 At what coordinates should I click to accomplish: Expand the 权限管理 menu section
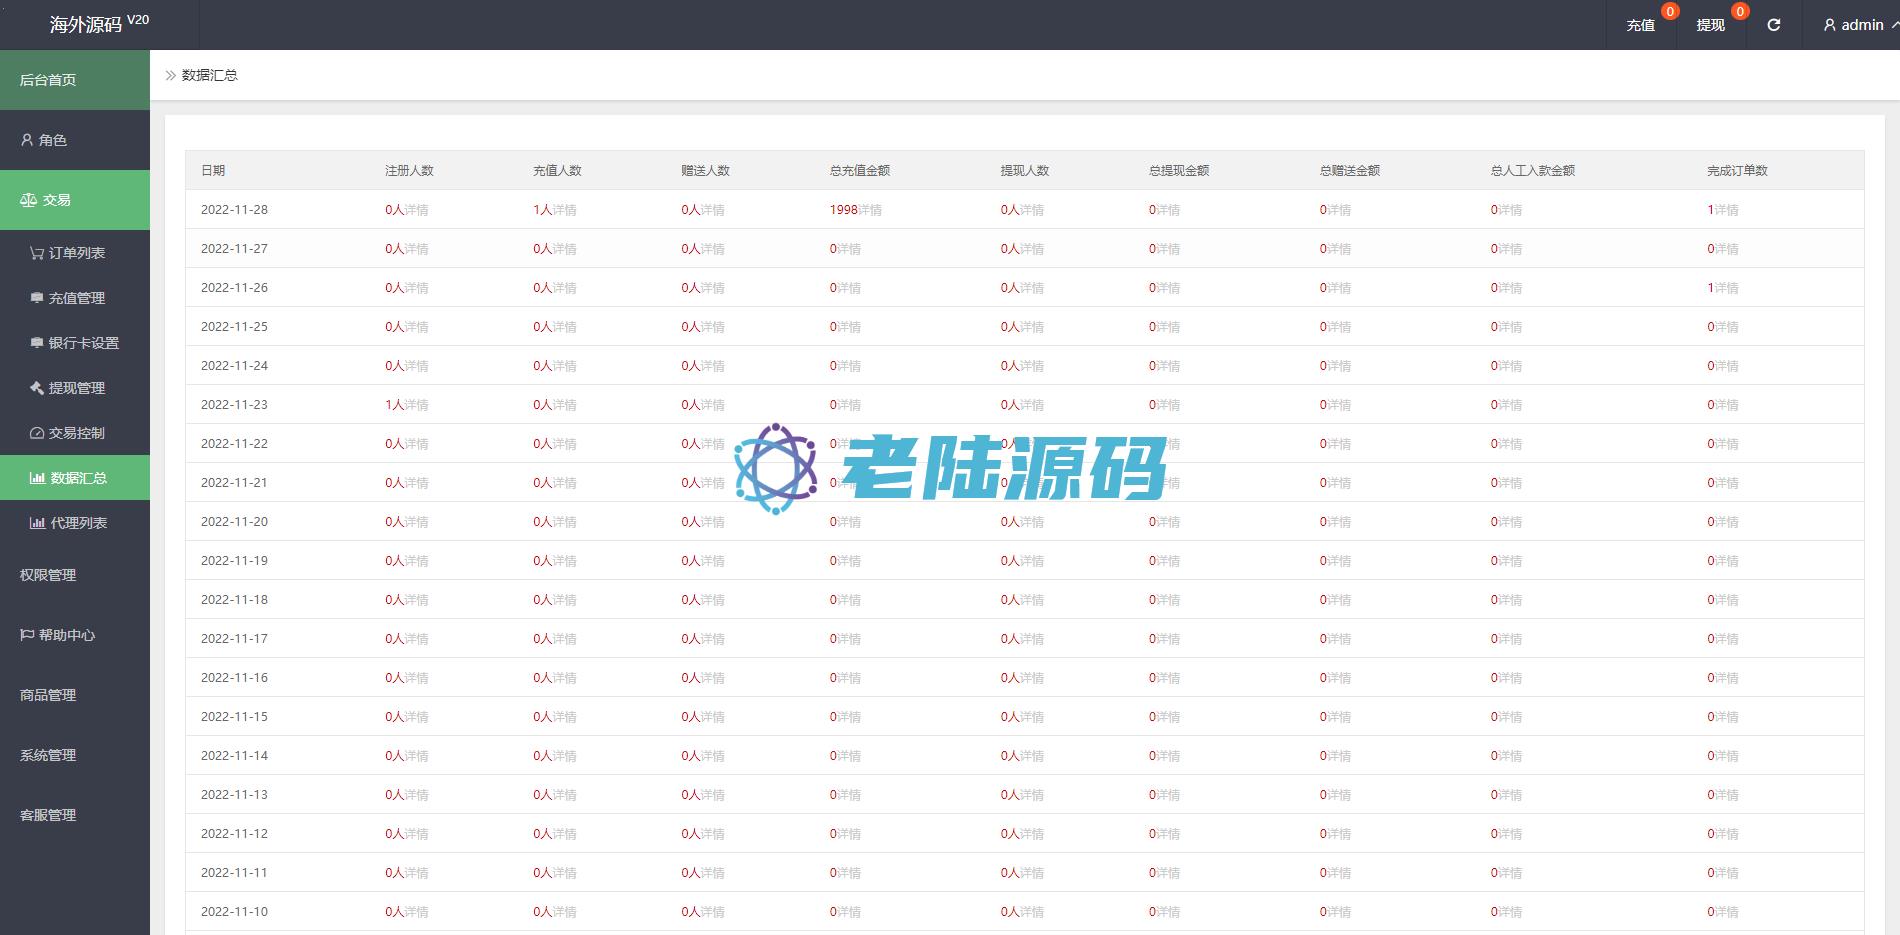(48, 575)
